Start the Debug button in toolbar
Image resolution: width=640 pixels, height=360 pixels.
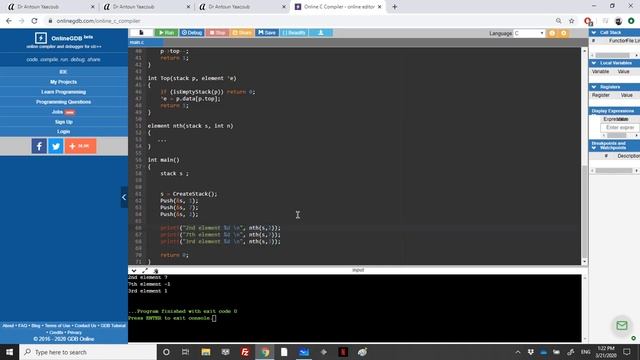pos(192,33)
